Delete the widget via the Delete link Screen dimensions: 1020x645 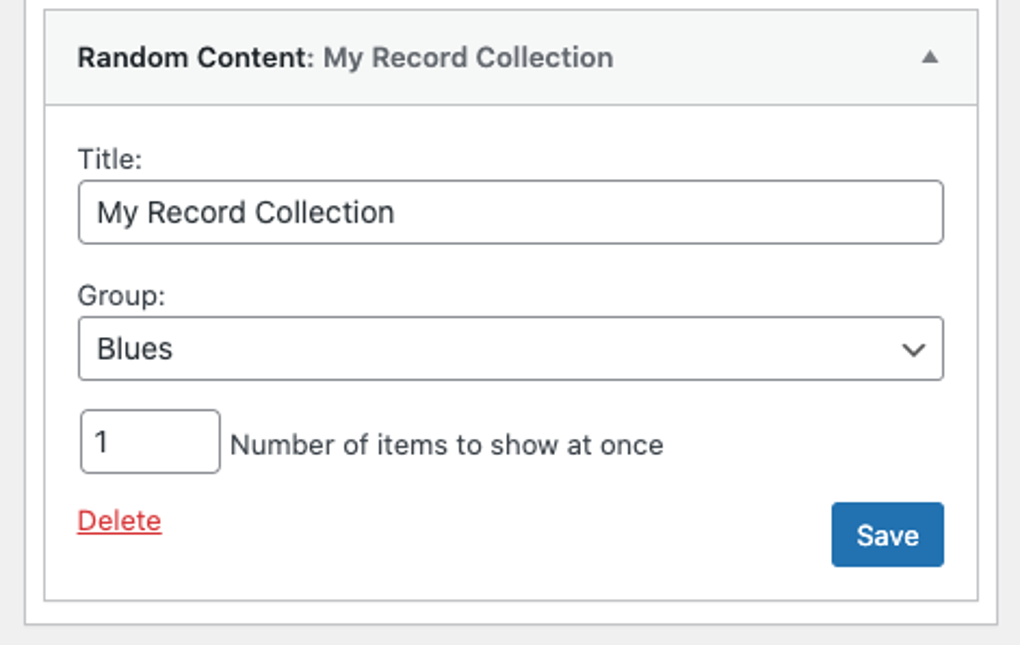pyautogui.click(x=119, y=521)
